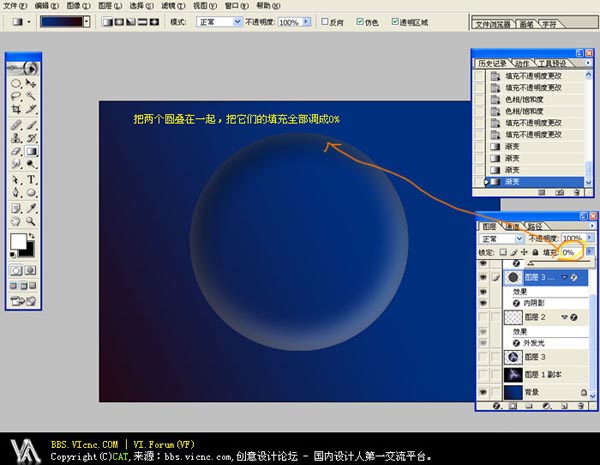Select the Slice tool

(31, 109)
